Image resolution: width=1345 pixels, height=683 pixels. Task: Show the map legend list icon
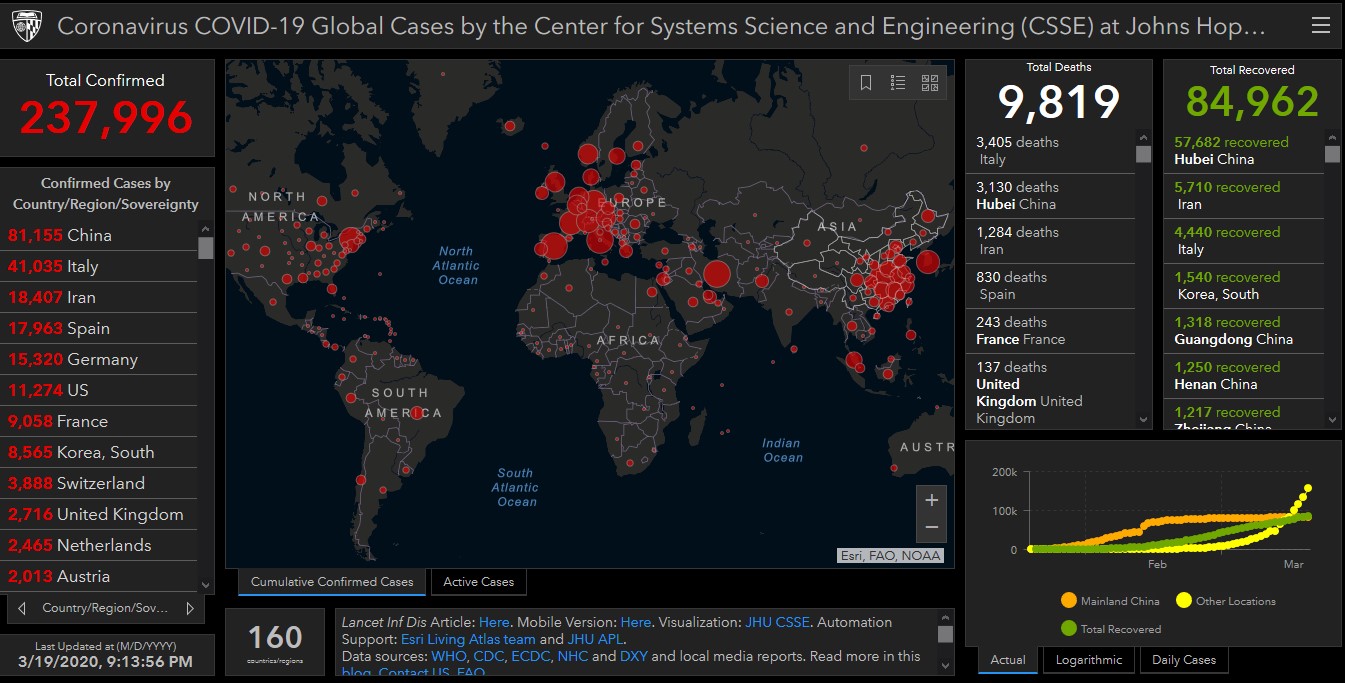[x=898, y=83]
